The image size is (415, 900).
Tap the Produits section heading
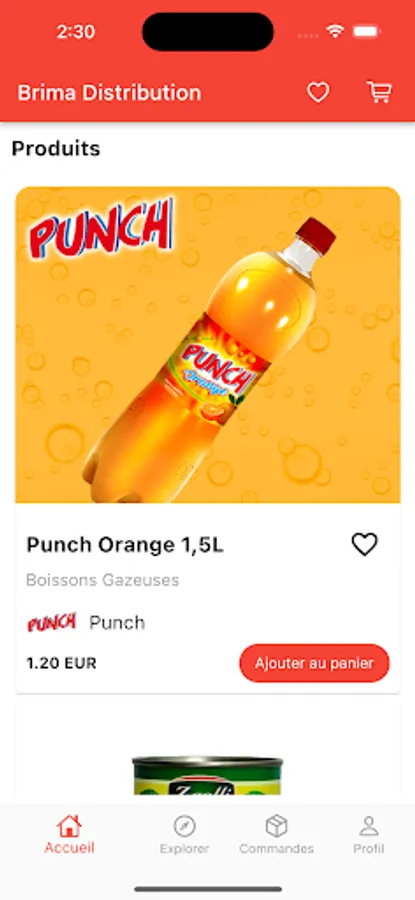click(56, 149)
